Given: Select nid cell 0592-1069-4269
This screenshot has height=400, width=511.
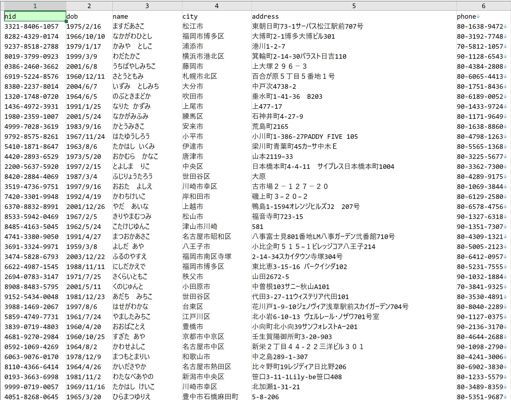Looking at the screenshot, I should pos(35,346).
